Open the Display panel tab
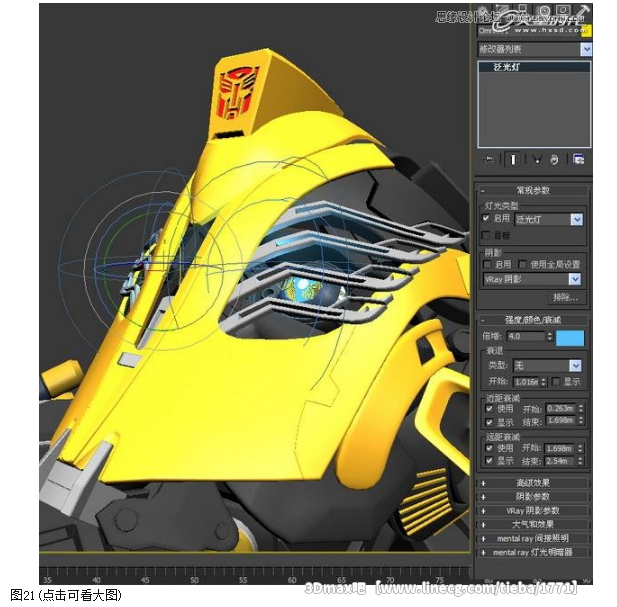The image size is (617, 607). coord(563,10)
